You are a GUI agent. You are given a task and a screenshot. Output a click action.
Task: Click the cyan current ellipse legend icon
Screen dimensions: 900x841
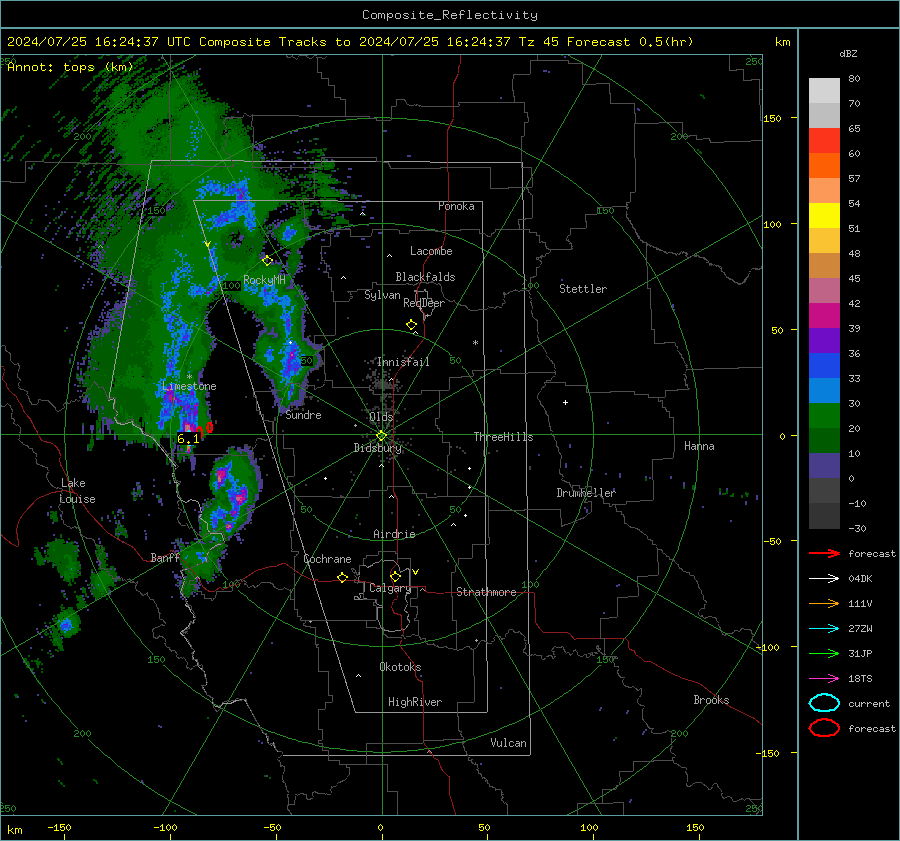click(x=824, y=703)
